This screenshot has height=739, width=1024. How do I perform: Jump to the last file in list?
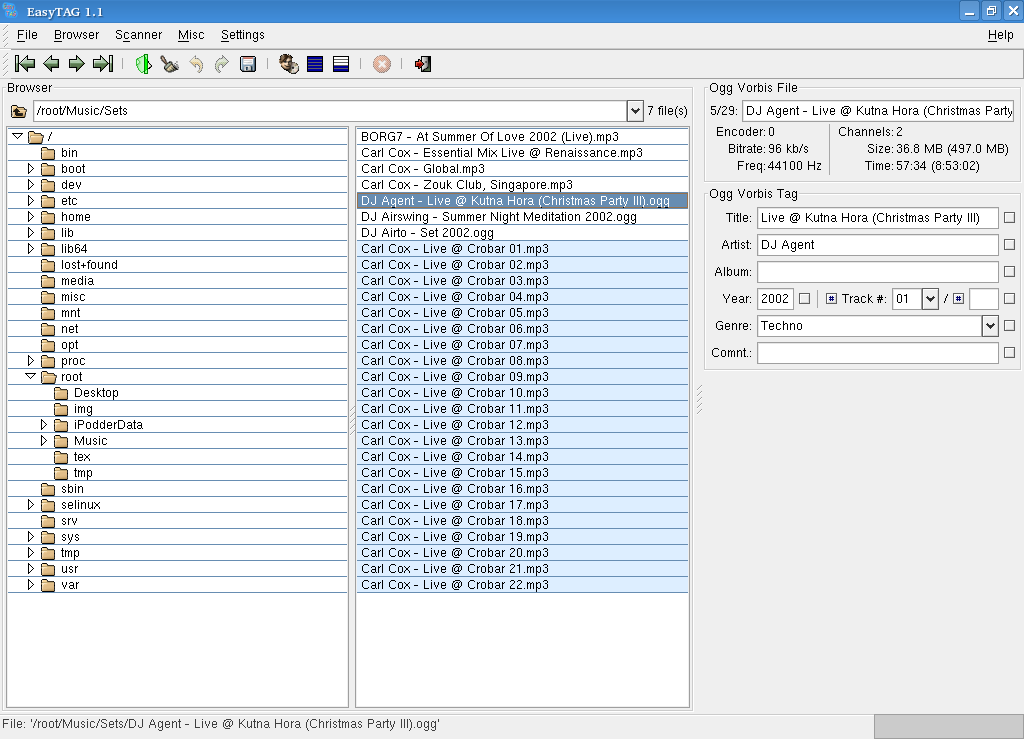pyautogui.click(x=102, y=64)
